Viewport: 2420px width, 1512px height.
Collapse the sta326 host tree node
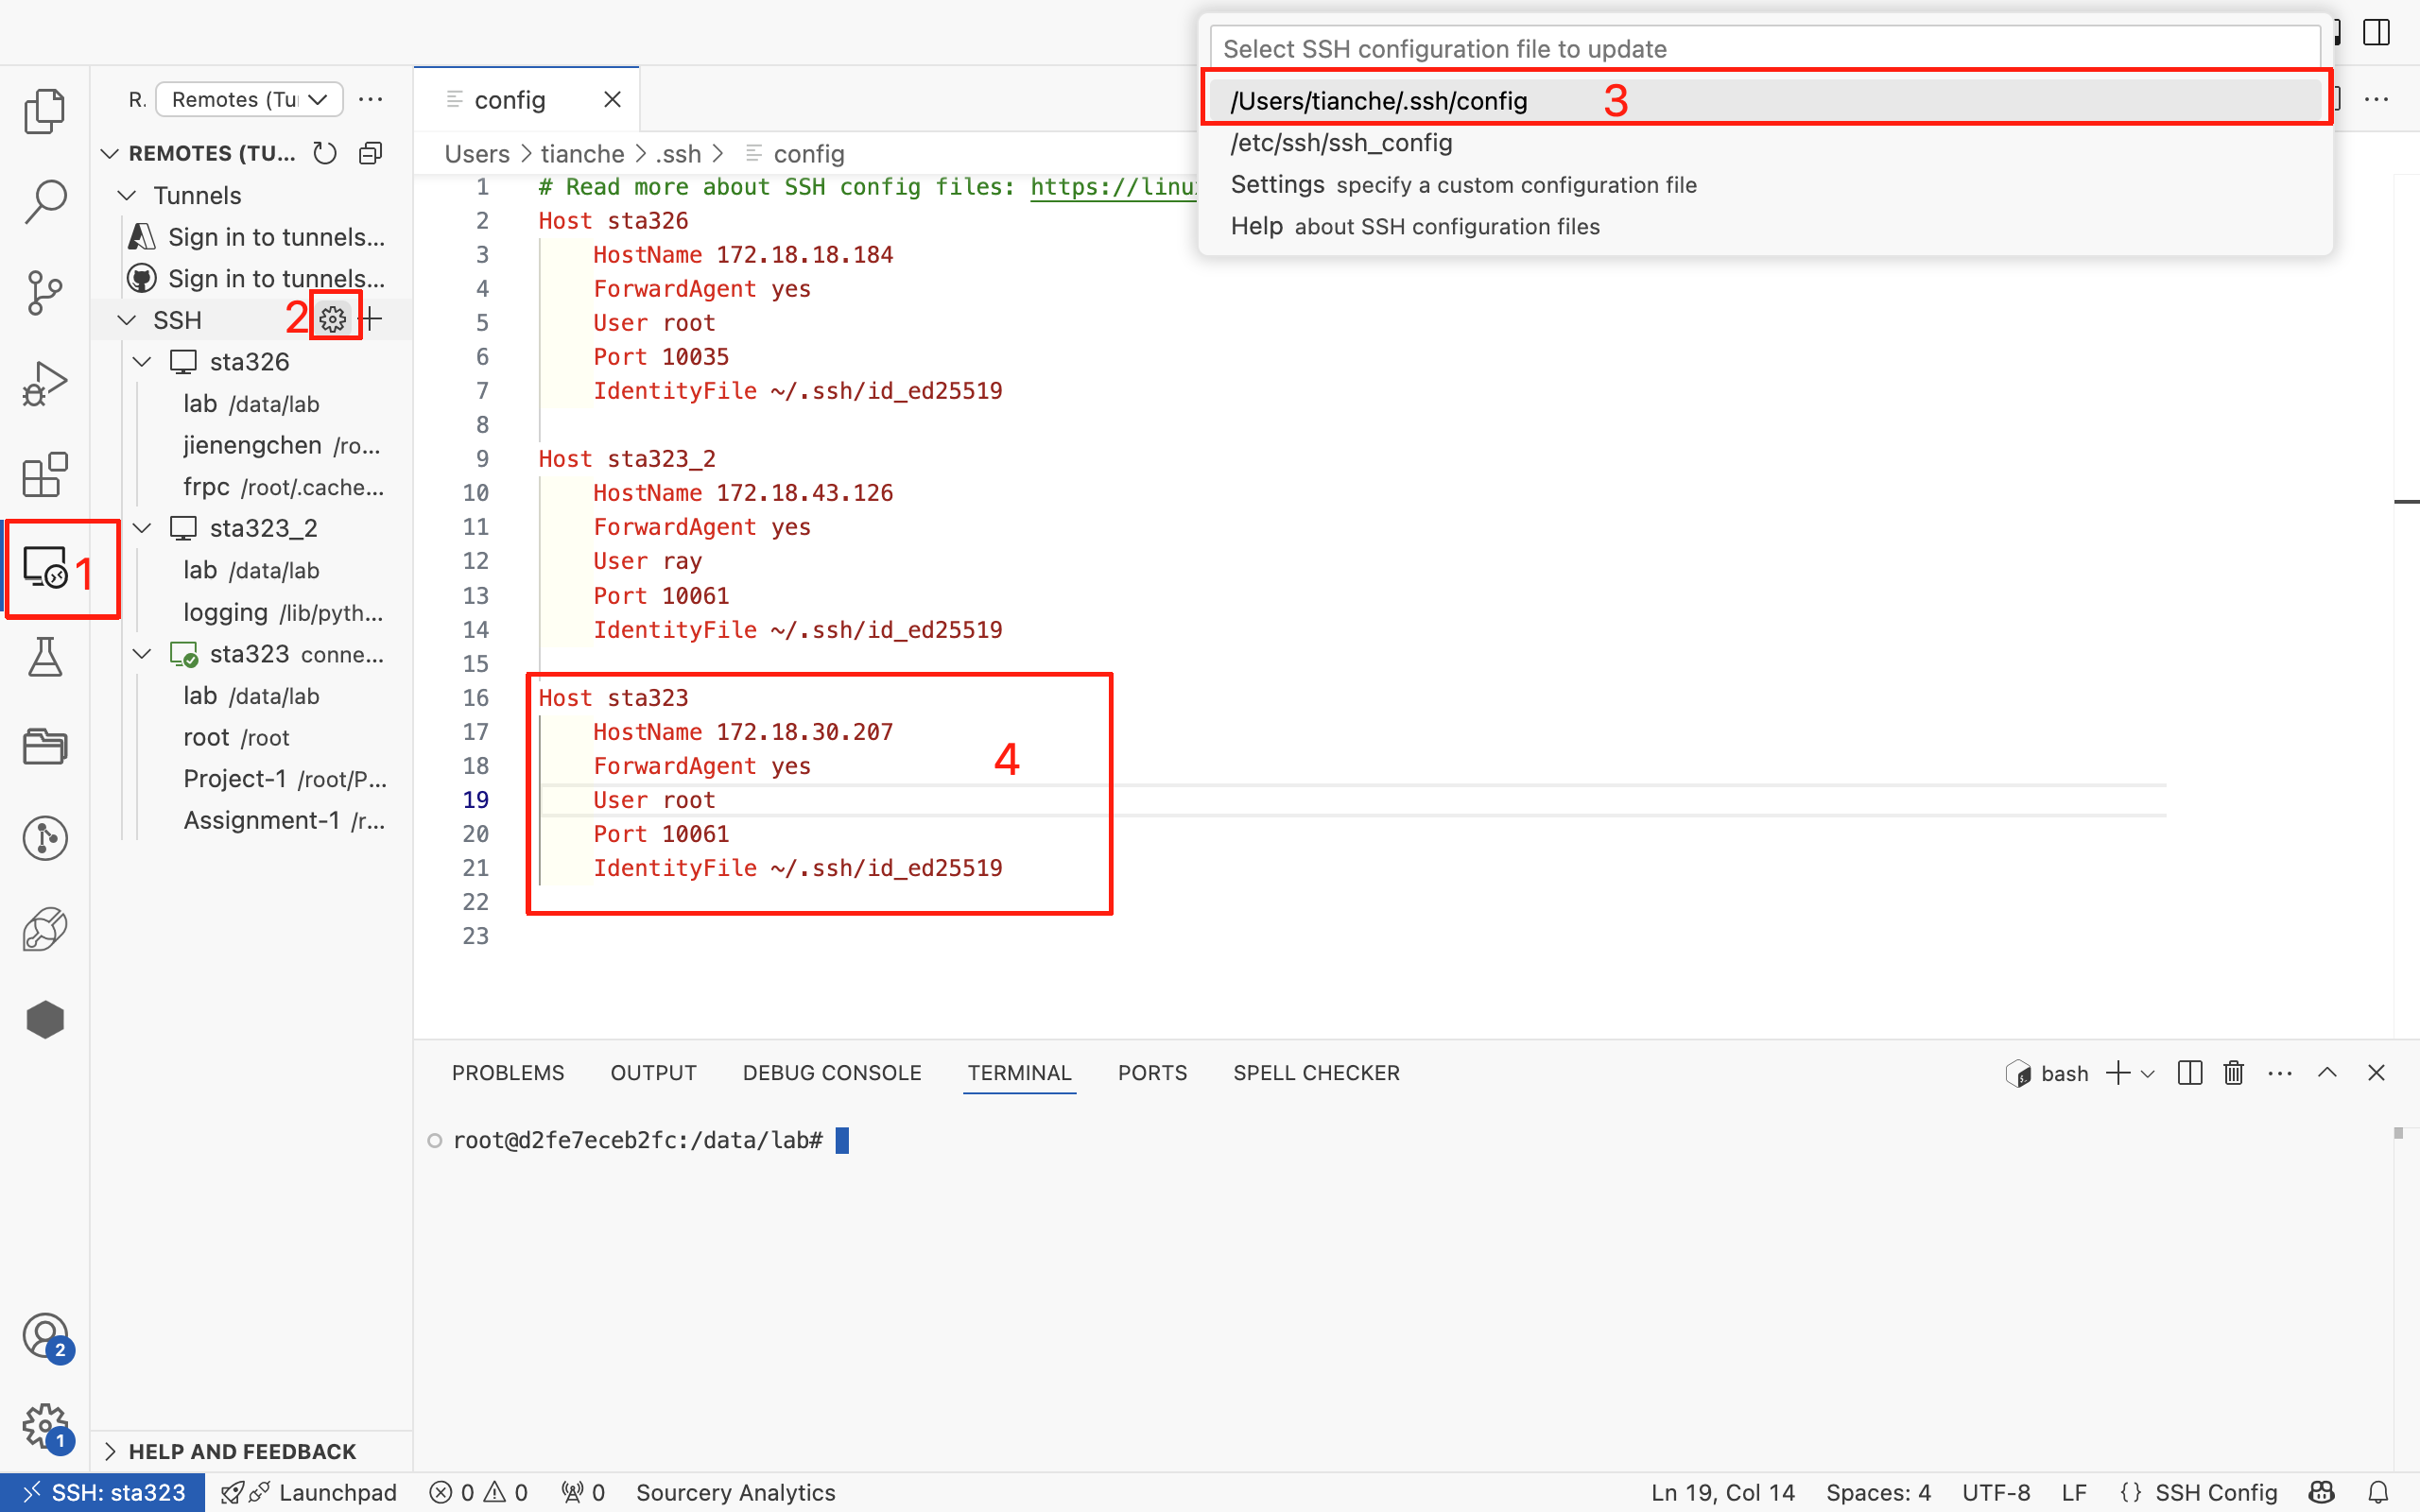click(x=142, y=362)
